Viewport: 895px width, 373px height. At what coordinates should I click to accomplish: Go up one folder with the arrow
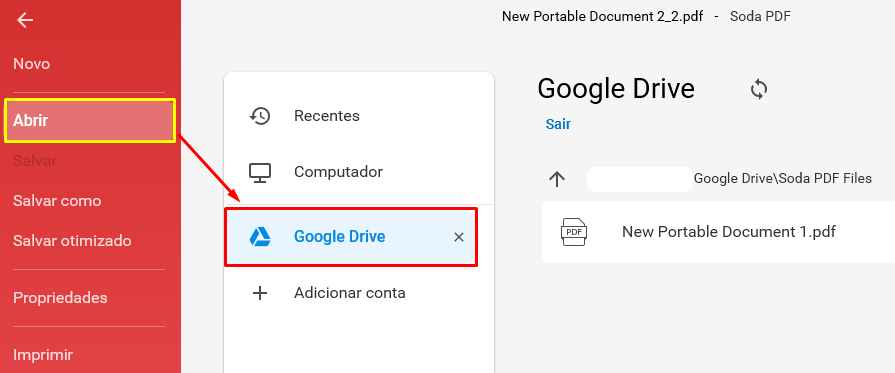click(x=557, y=179)
